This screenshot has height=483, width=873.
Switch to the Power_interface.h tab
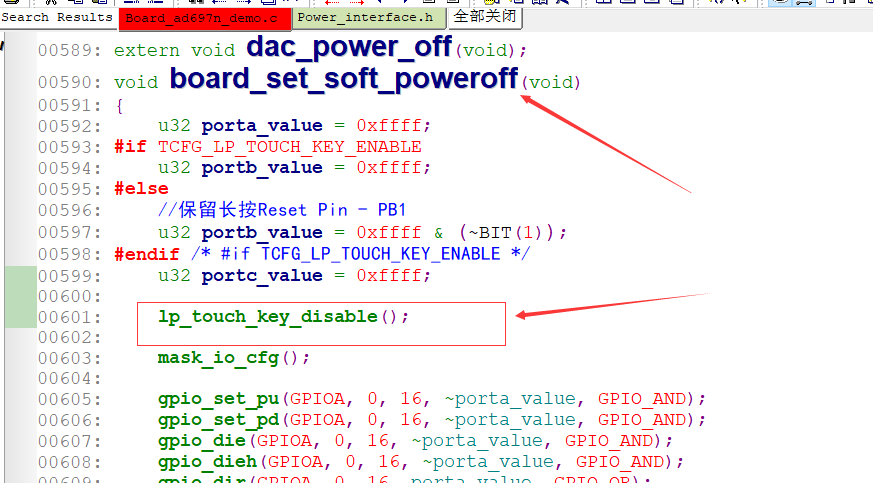(x=369, y=18)
